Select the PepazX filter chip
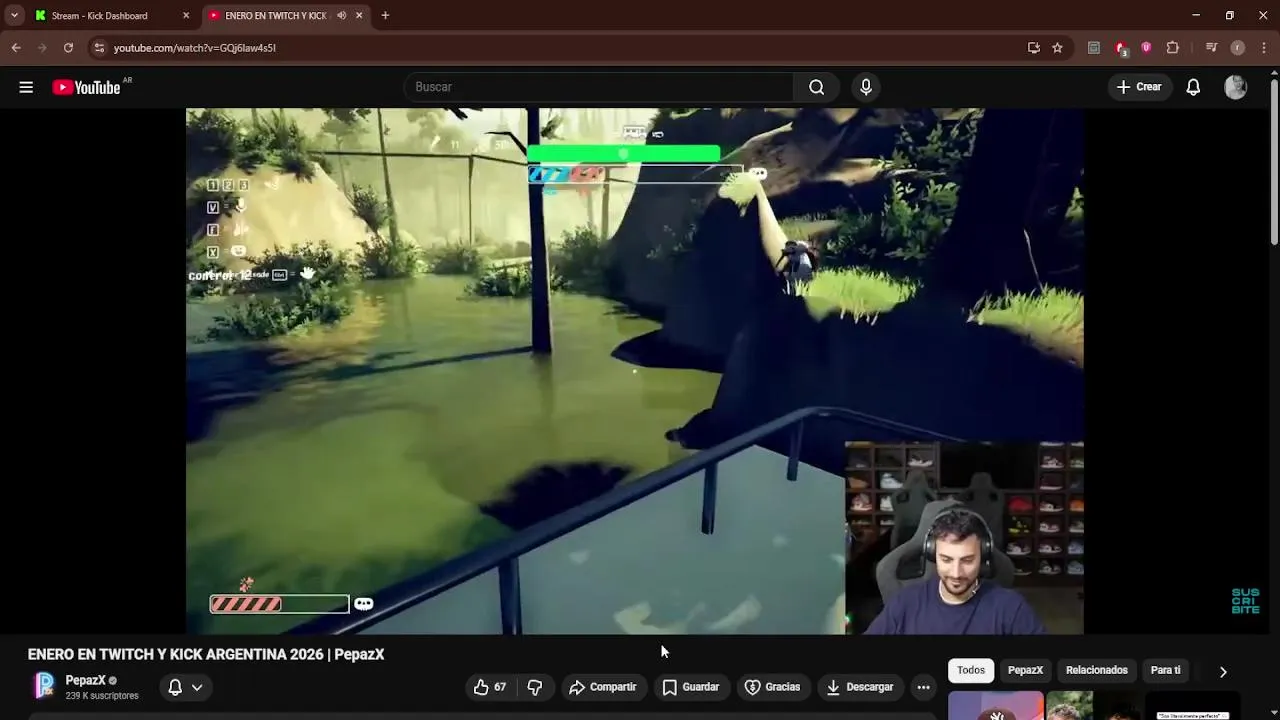The height and width of the screenshot is (720, 1280). pyautogui.click(x=1025, y=670)
